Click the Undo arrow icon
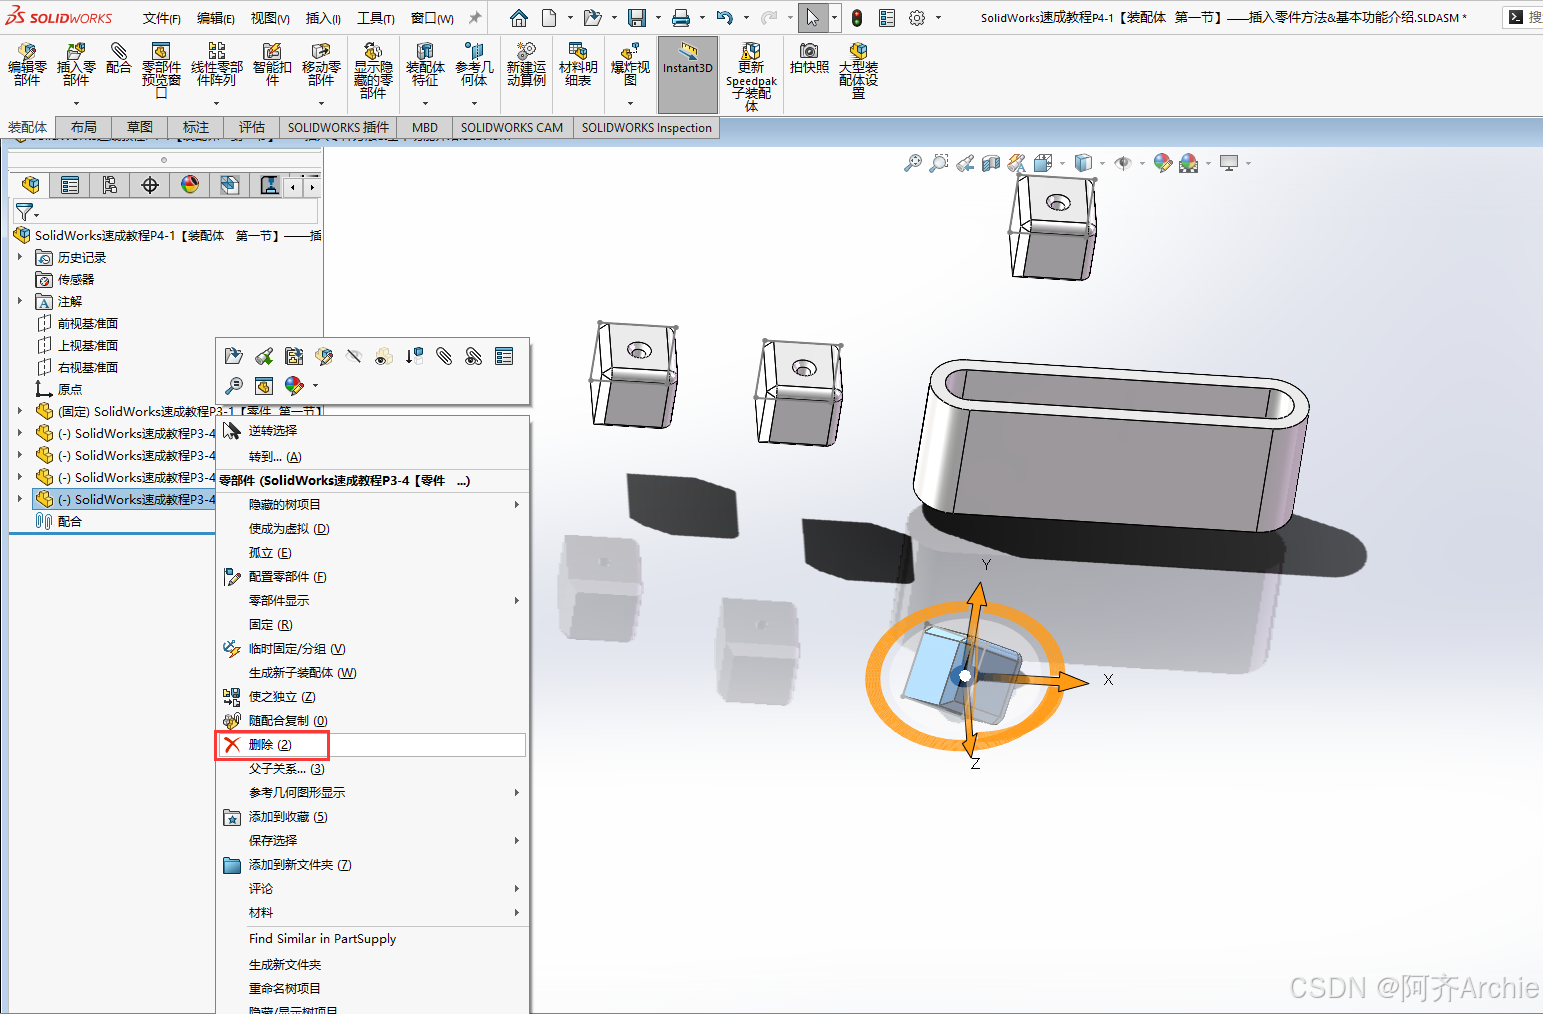 (x=725, y=18)
